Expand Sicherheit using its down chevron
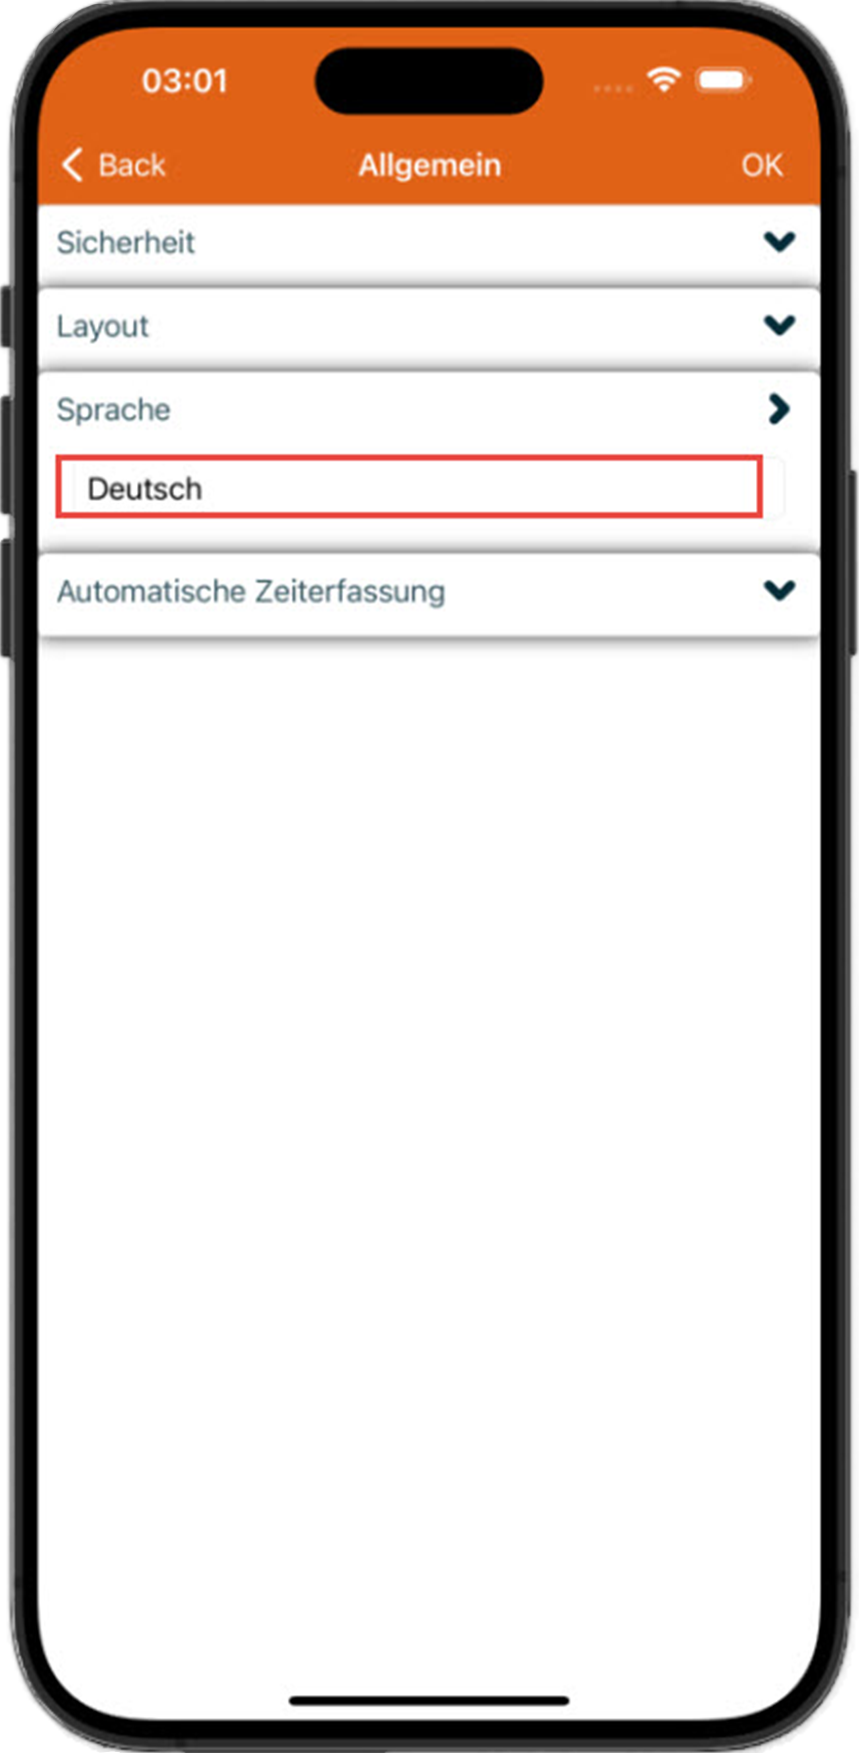The width and height of the screenshot is (859, 1753). [779, 242]
